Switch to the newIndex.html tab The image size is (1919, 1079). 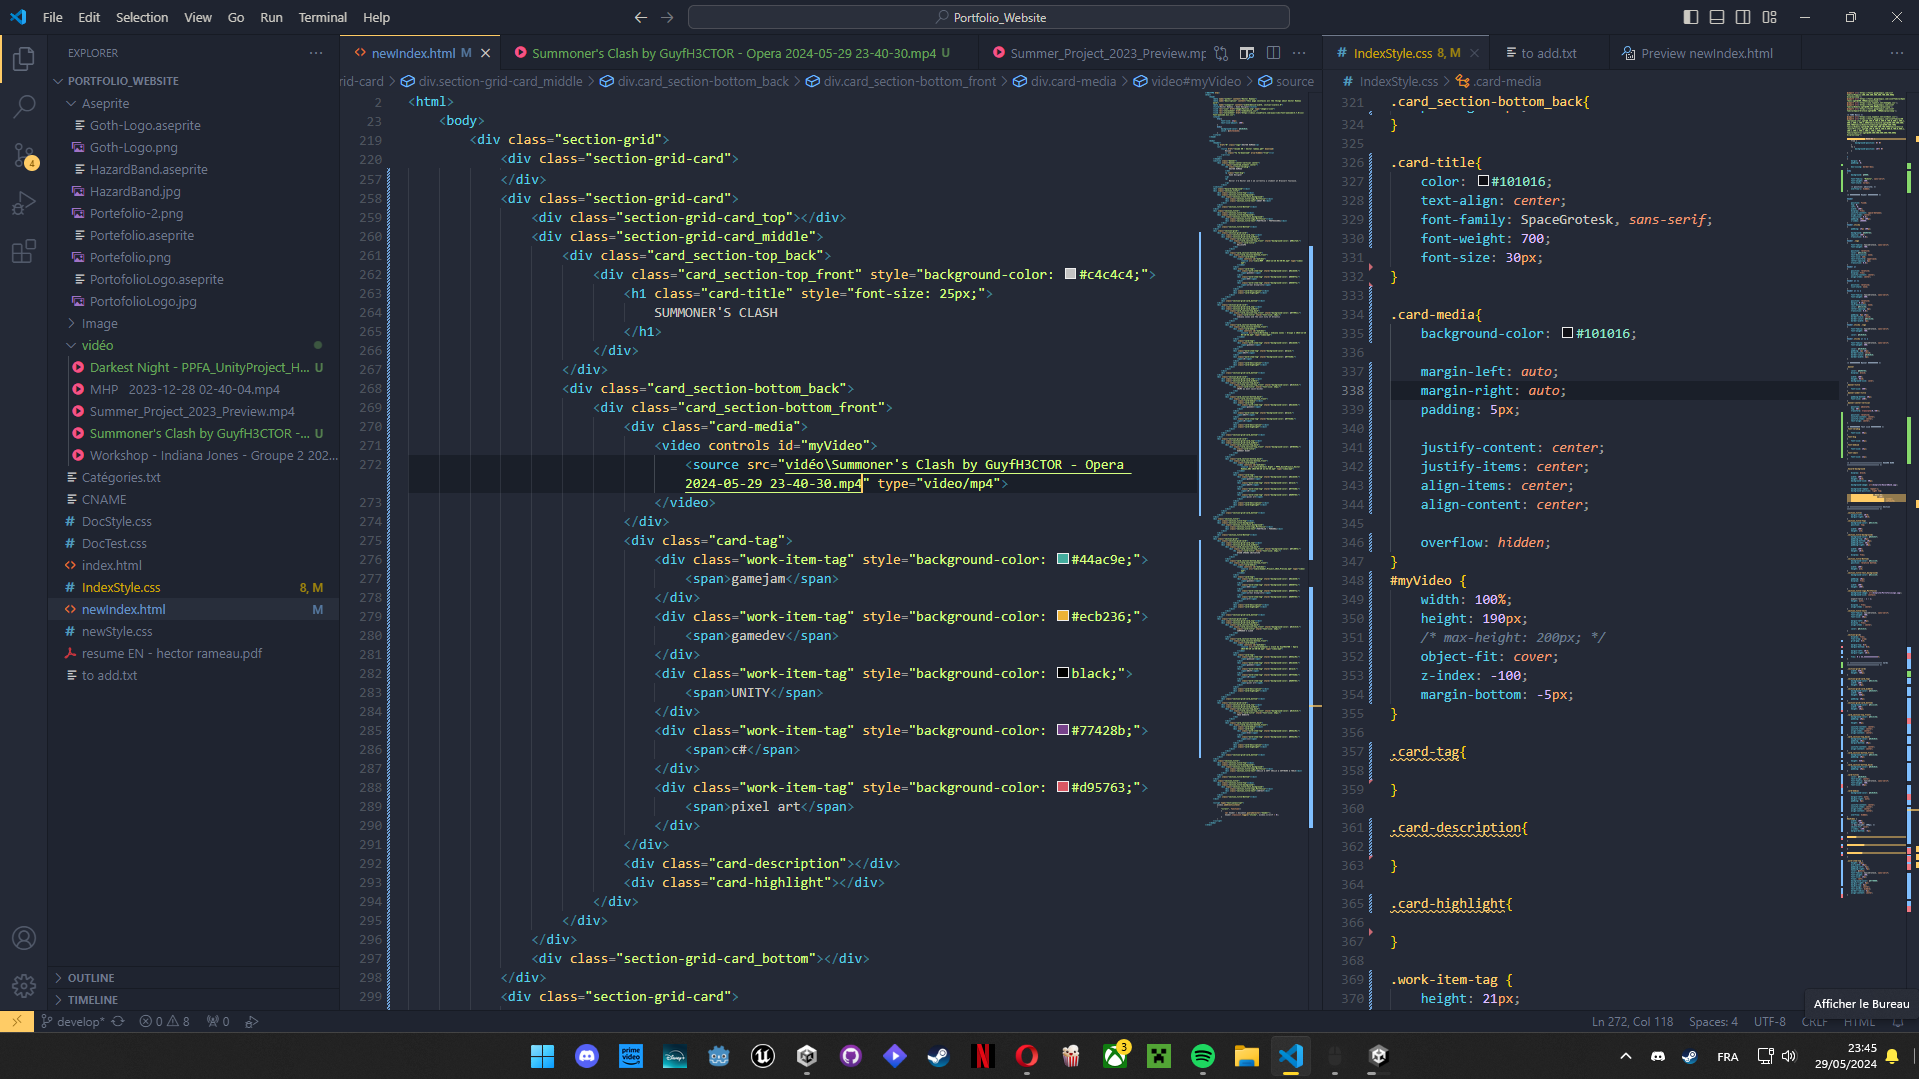pyautogui.click(x=412, y=53)
